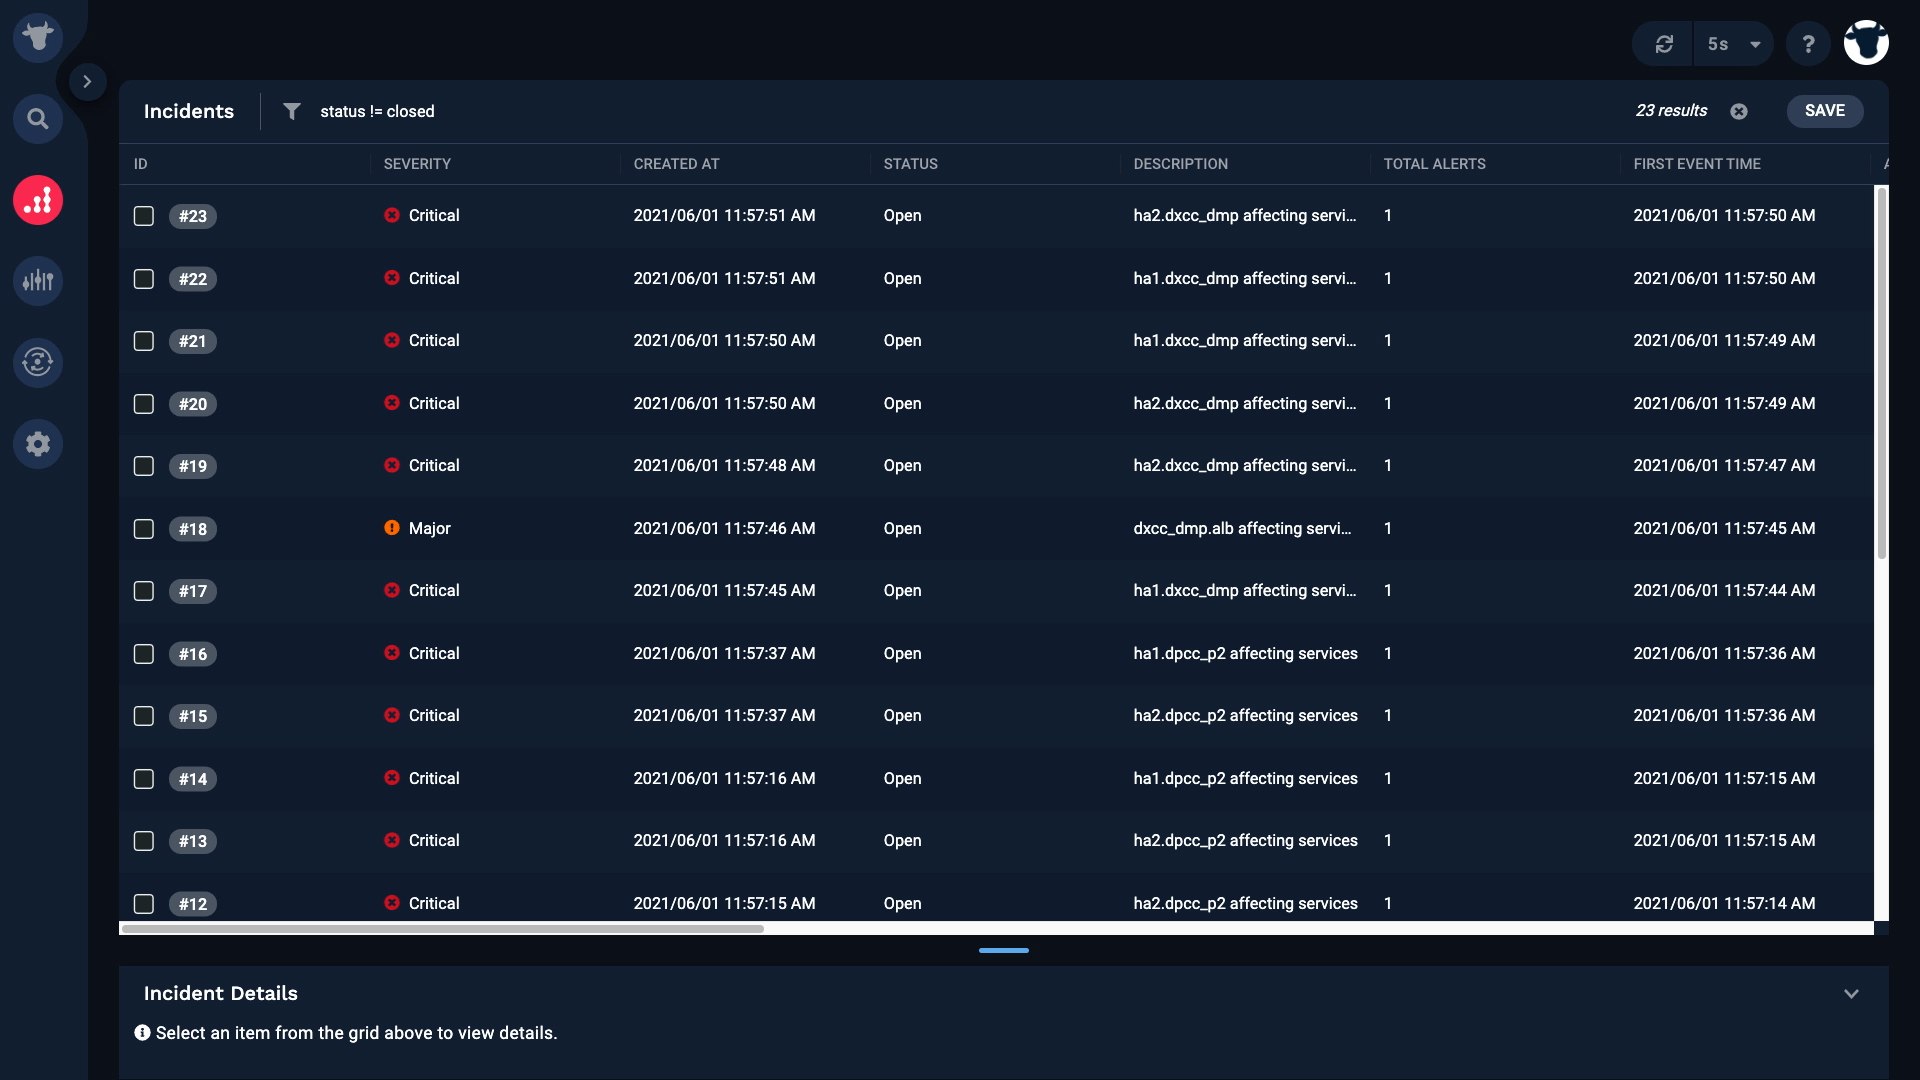This screenshot has width=1920, height=1080.
Task: Select checkbox for incident #23
Action: (144, 216)
